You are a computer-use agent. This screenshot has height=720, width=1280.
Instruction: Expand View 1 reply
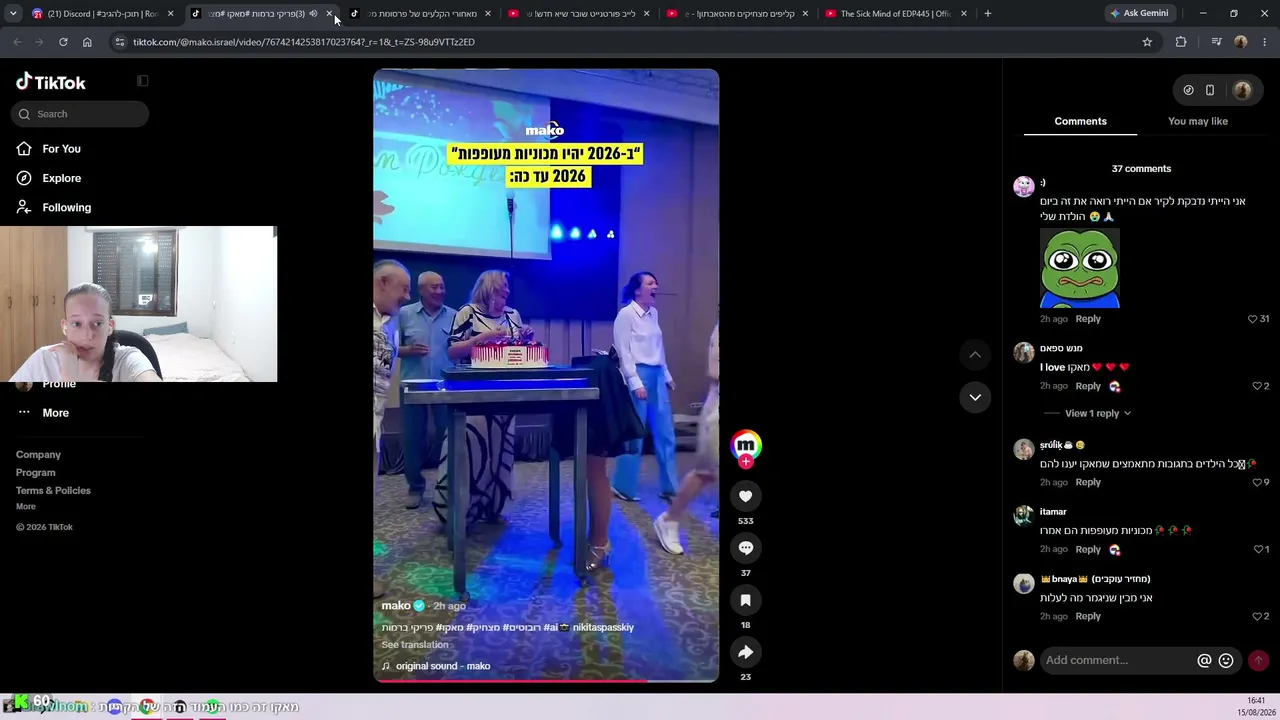[1098, 413]
